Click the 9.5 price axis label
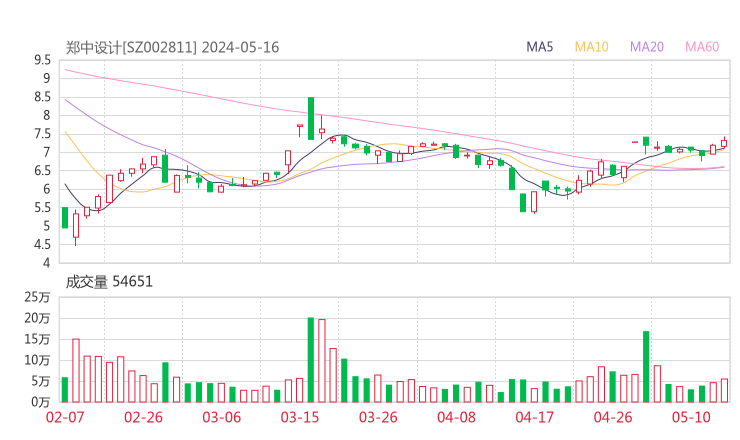This screenshot has height=440, width=740. 42,60
